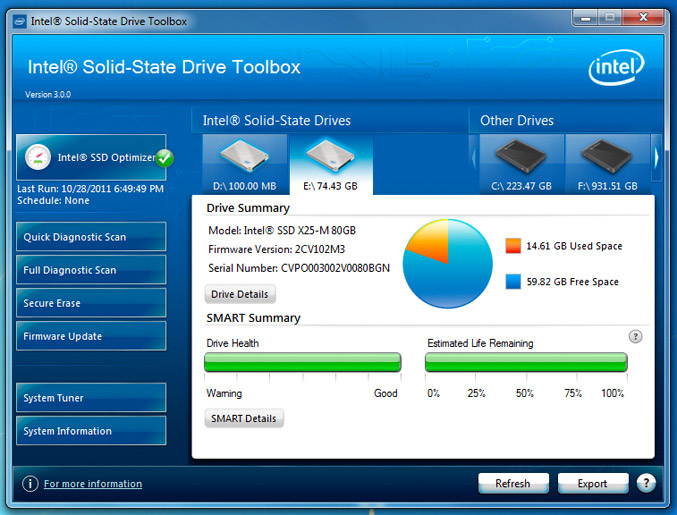Screen dimensions: 677x515
Task: View System Information
Action: (91, 430)
